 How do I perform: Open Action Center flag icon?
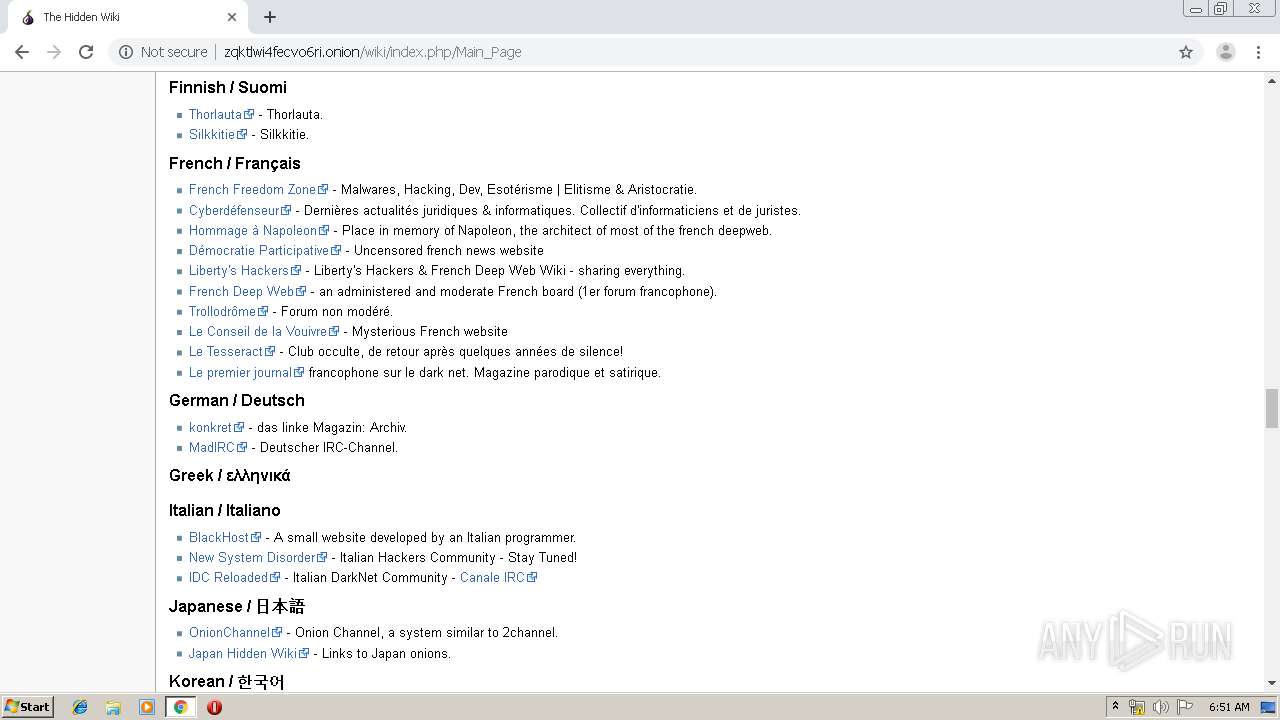pos(1185,707)
